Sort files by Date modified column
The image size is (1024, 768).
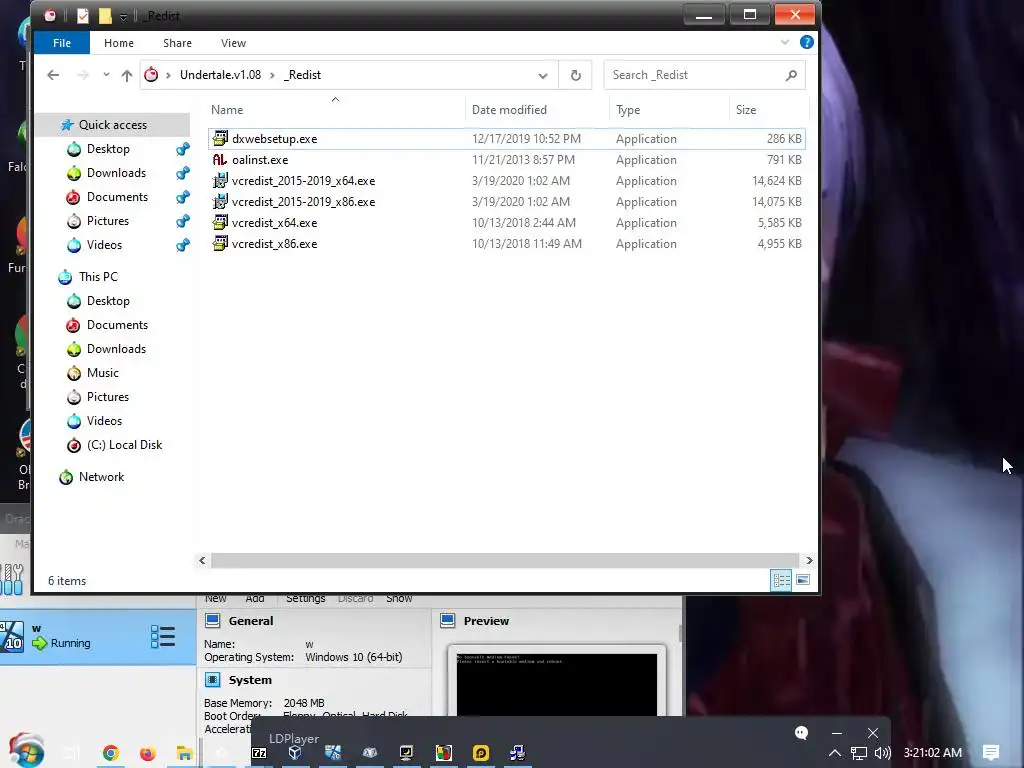tap(509, 110)
